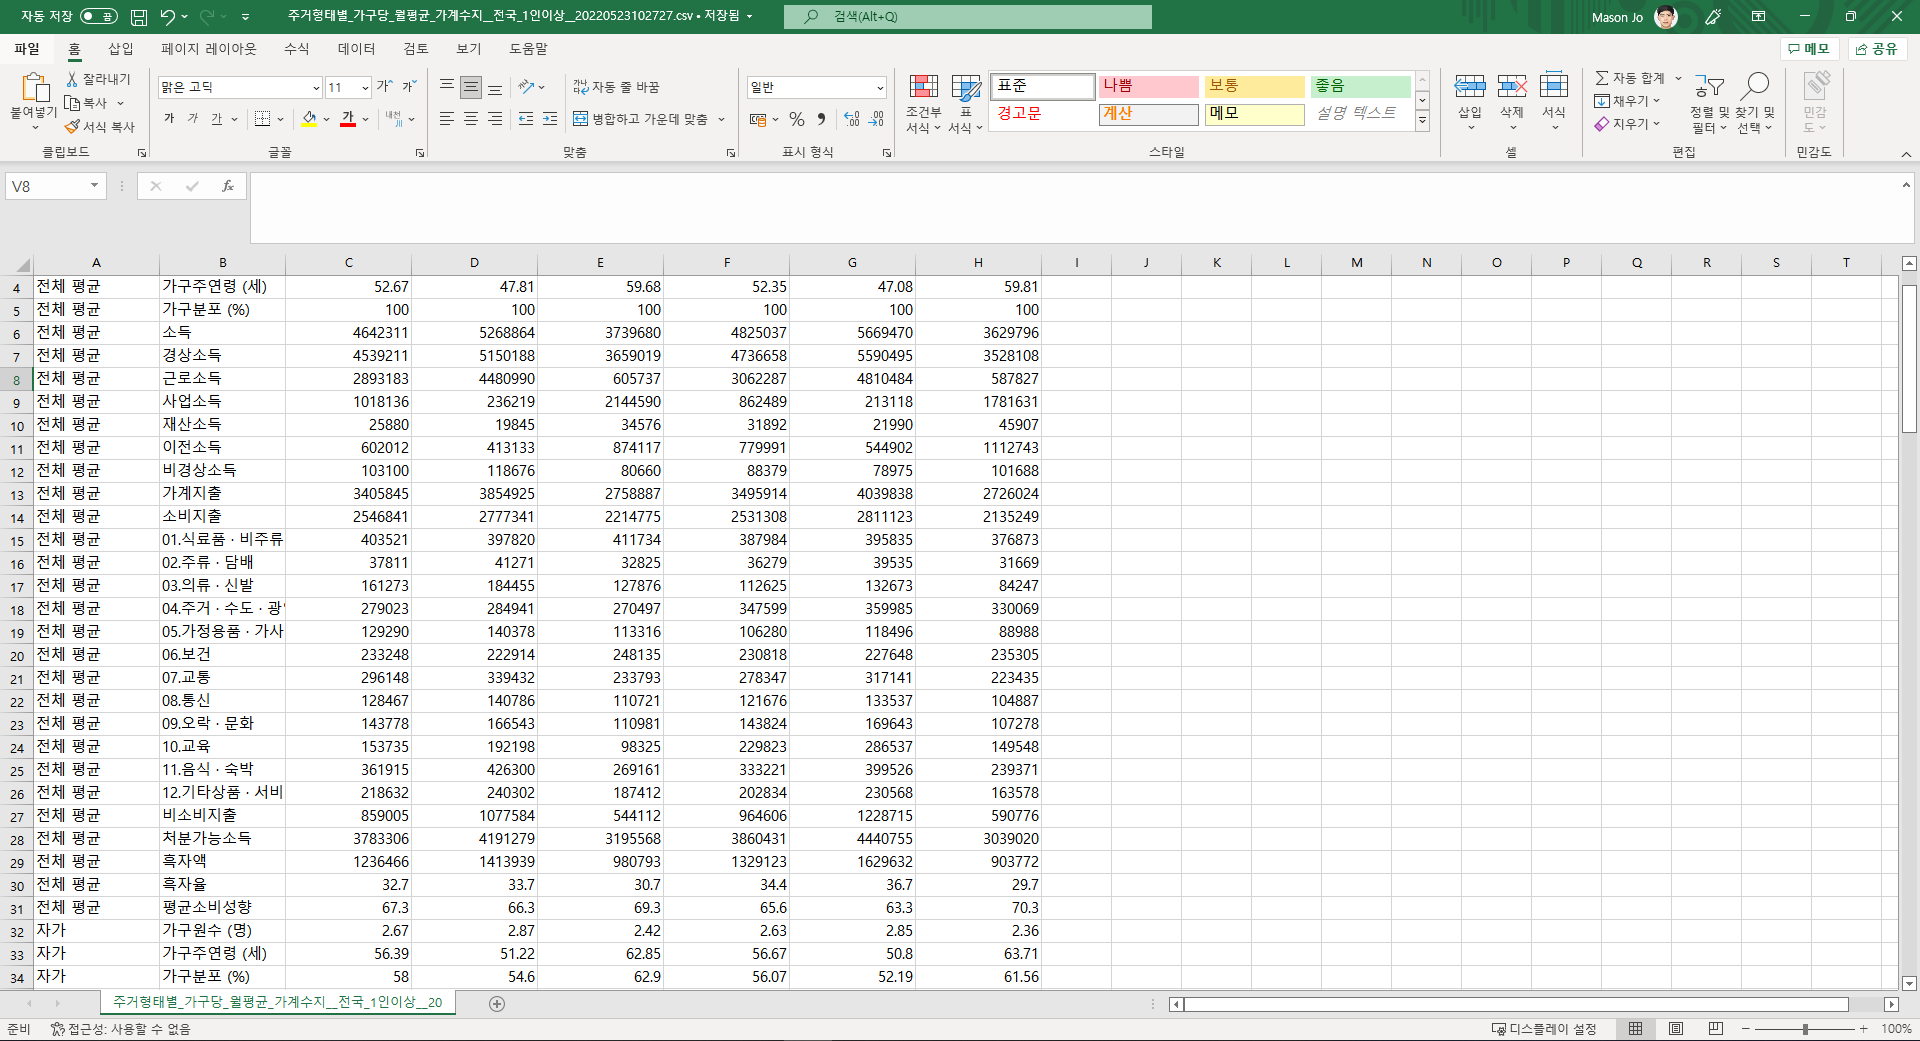Open 디스플레이 설정 in status bar

[x=1544, y=1029]
